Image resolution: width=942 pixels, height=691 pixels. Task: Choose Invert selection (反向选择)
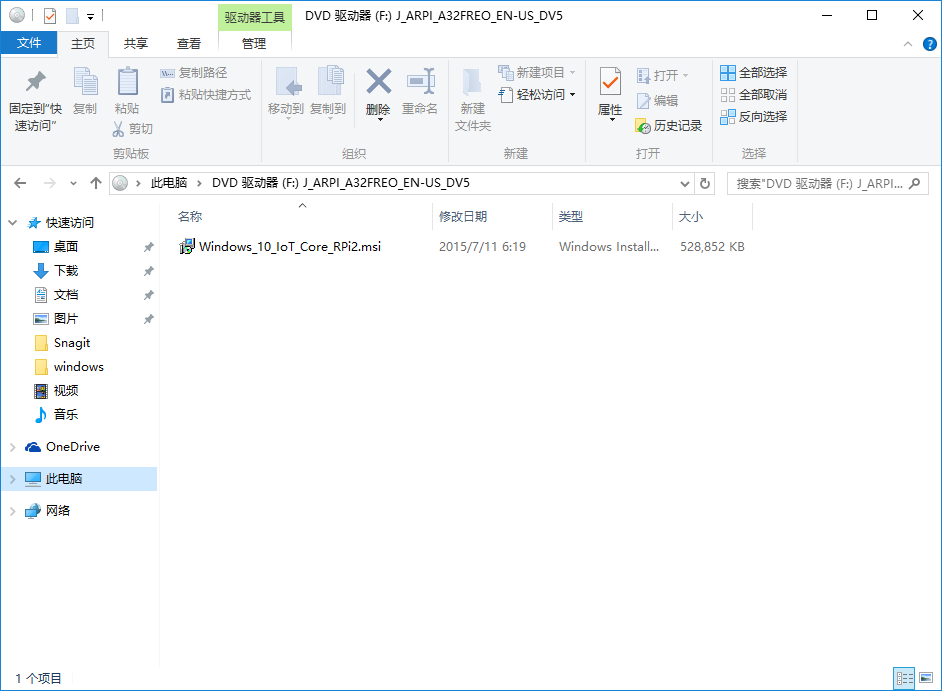pyautogui.click(x=753, y=117)
